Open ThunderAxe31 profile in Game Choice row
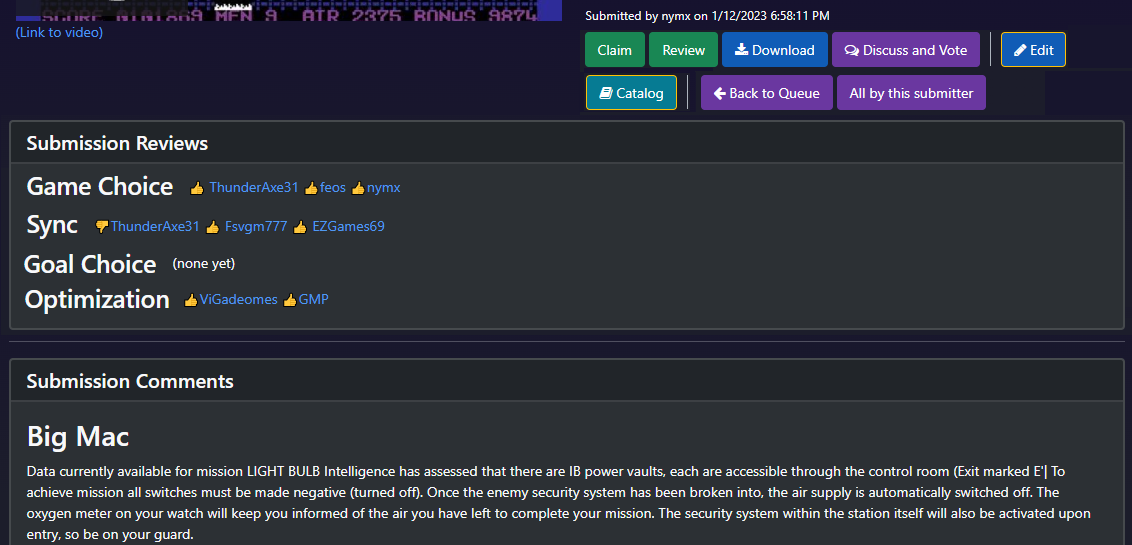1132x545 pixels. coord(253,188)
